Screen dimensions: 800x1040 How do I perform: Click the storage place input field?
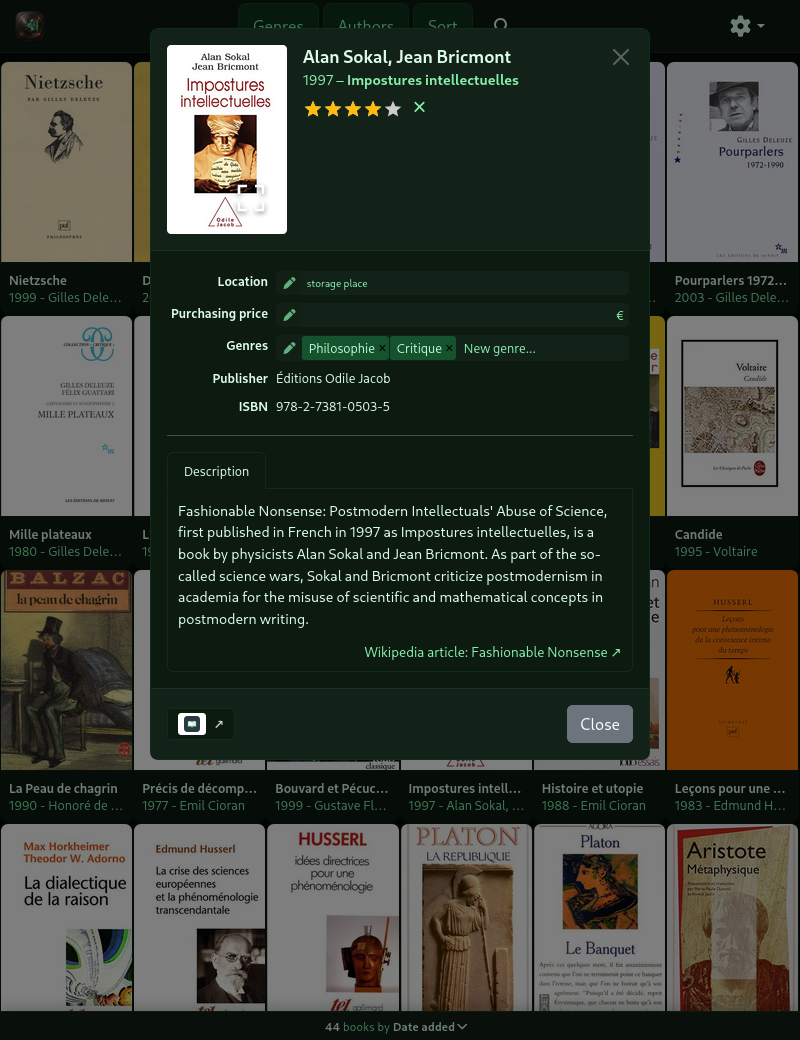point(464,283)
